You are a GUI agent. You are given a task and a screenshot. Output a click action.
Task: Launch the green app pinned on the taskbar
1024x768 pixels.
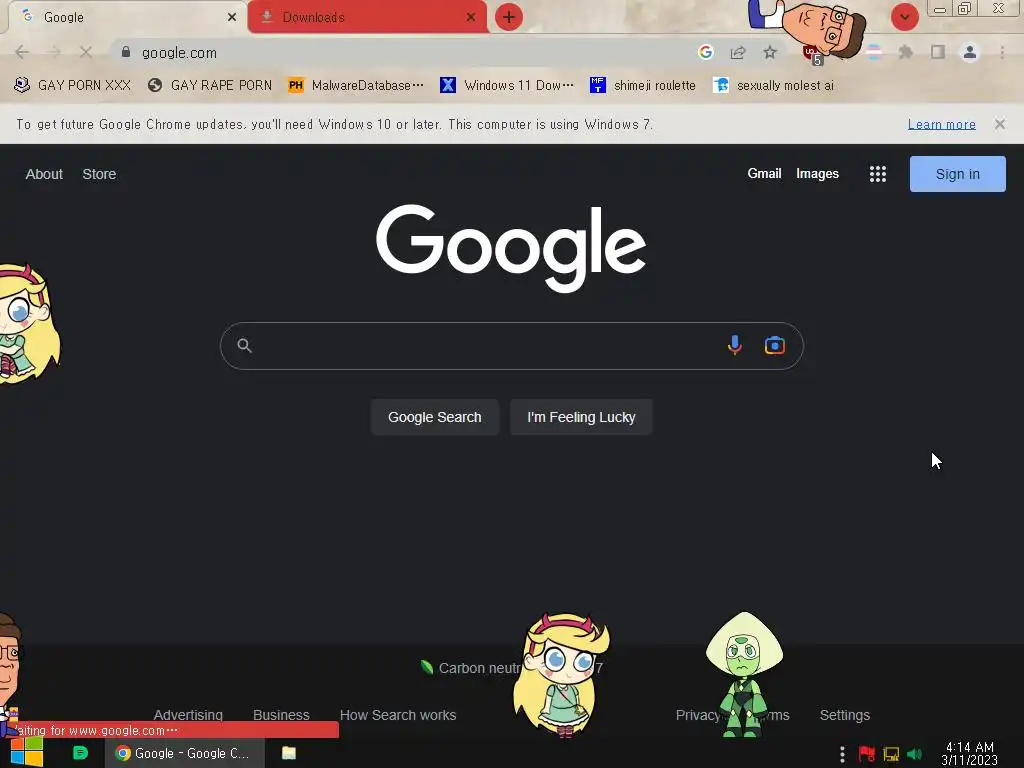tap(80, 753)
